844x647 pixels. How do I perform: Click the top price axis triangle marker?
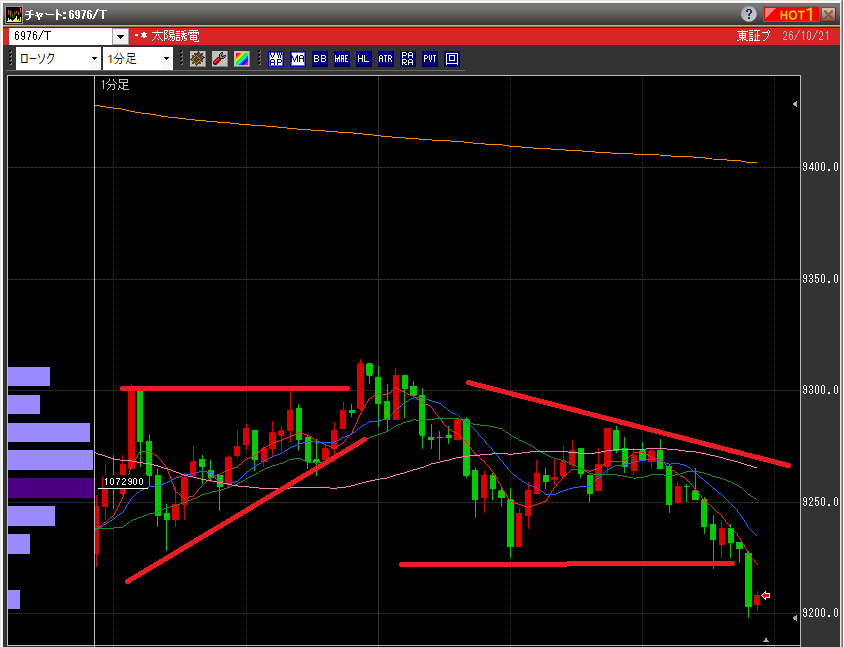click(795, 104)
